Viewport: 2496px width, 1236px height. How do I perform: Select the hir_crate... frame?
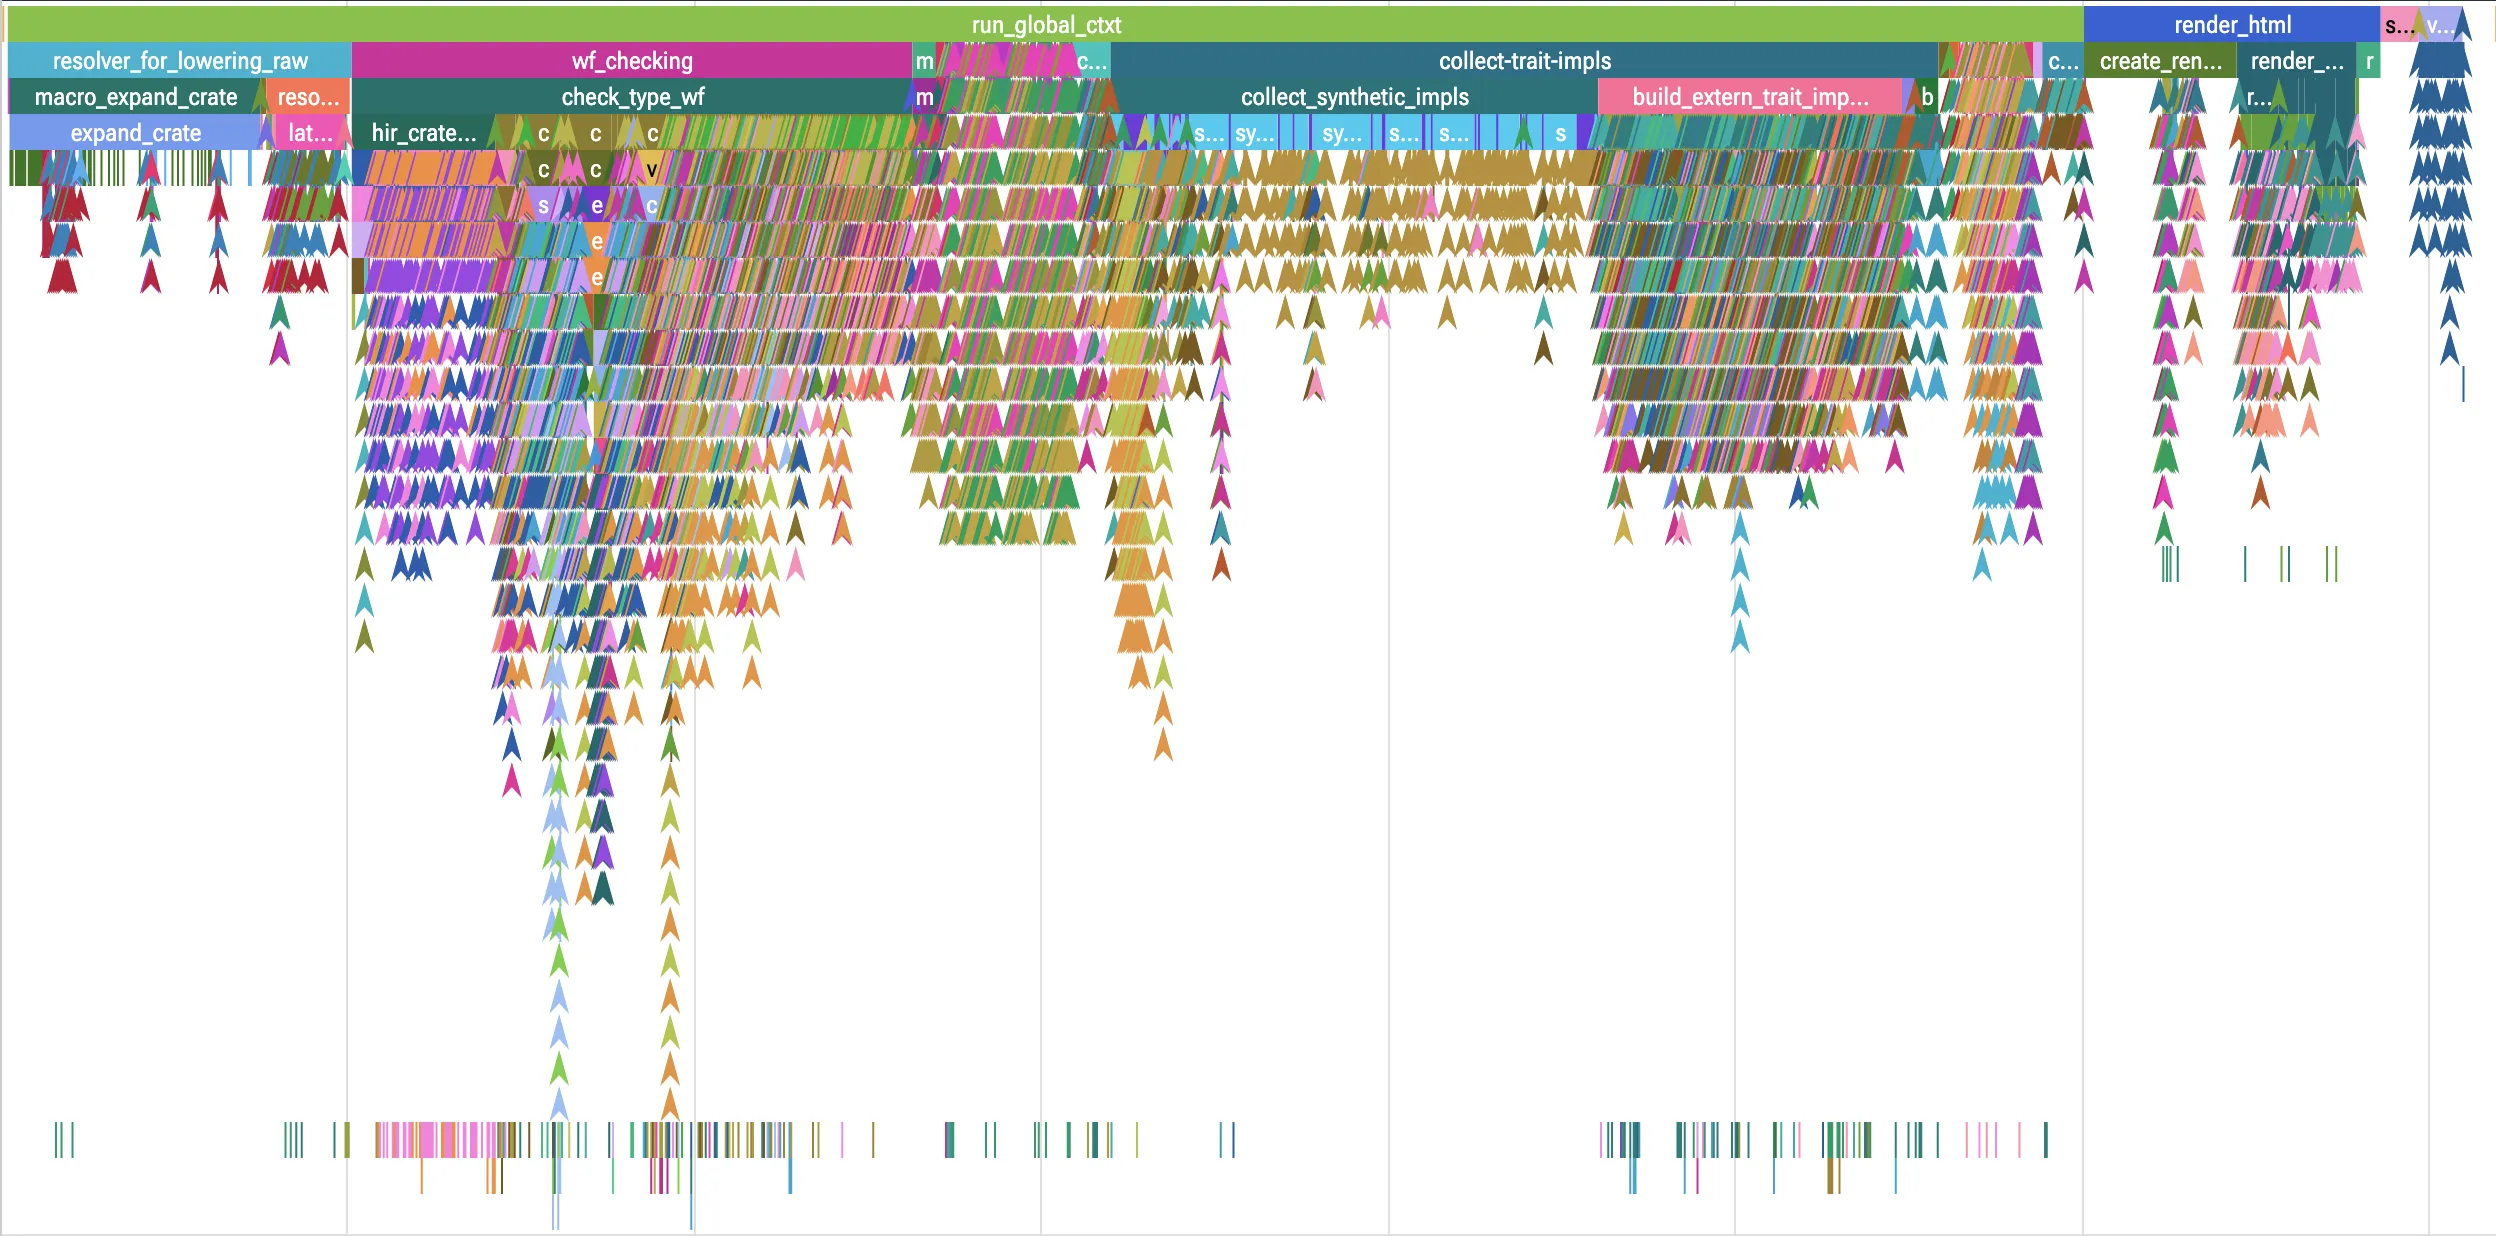click(424, 133)
